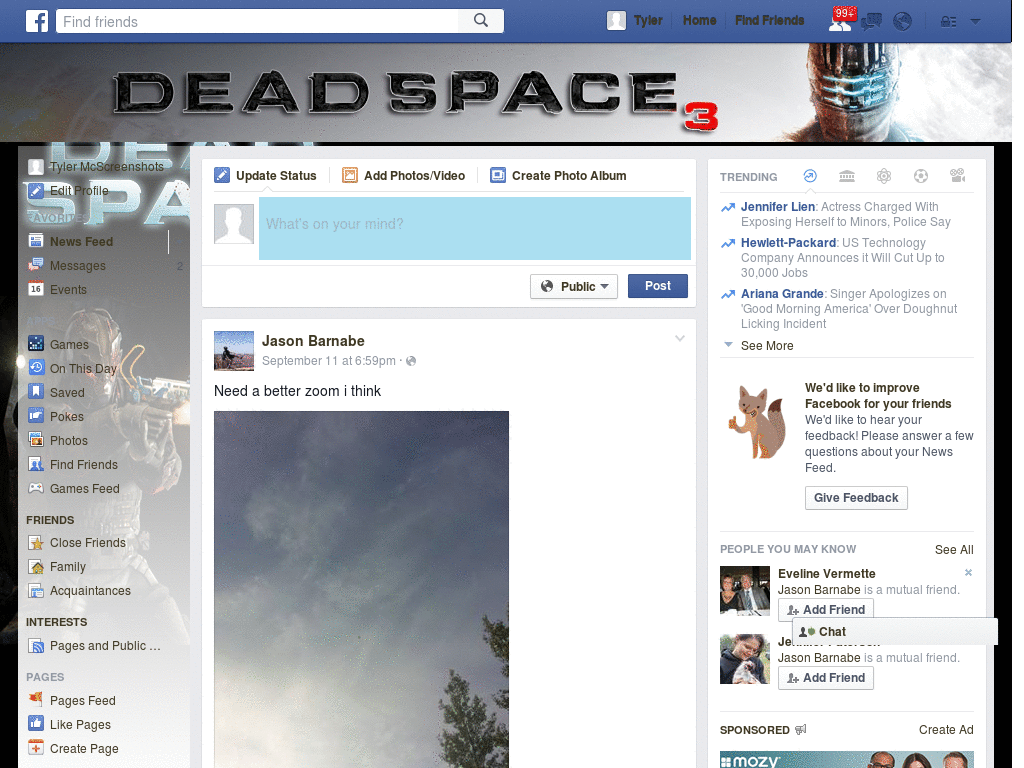Select the top trends icon in Trending
The width and height of the screenshot is (1024, 768).
click(x=810, y=176)
